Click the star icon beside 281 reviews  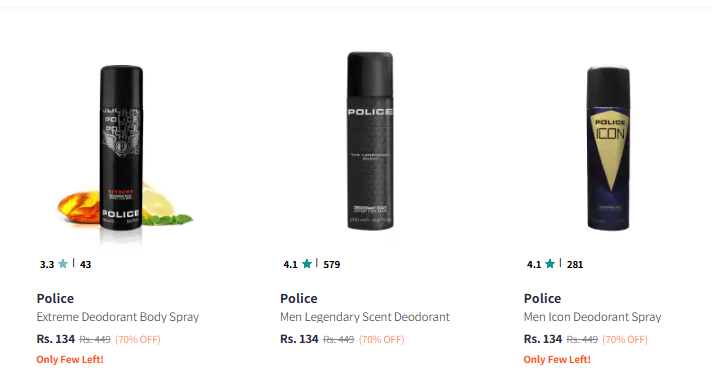click(x=550, y=263)
